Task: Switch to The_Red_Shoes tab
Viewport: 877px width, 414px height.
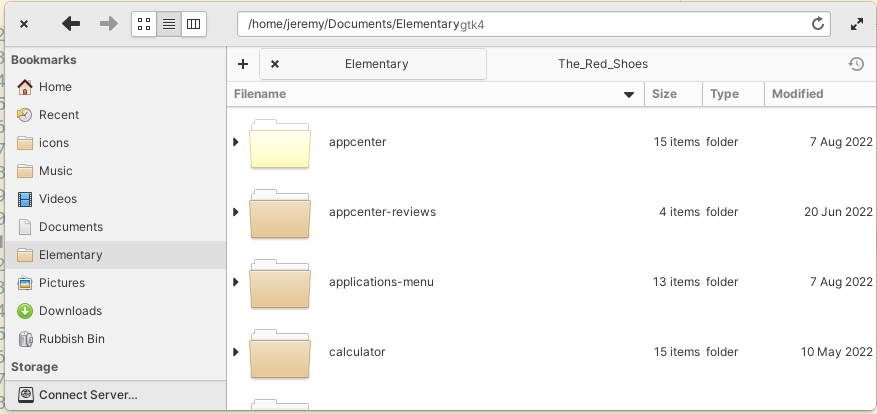Action: pyautogui.click(x=603, y=64)
